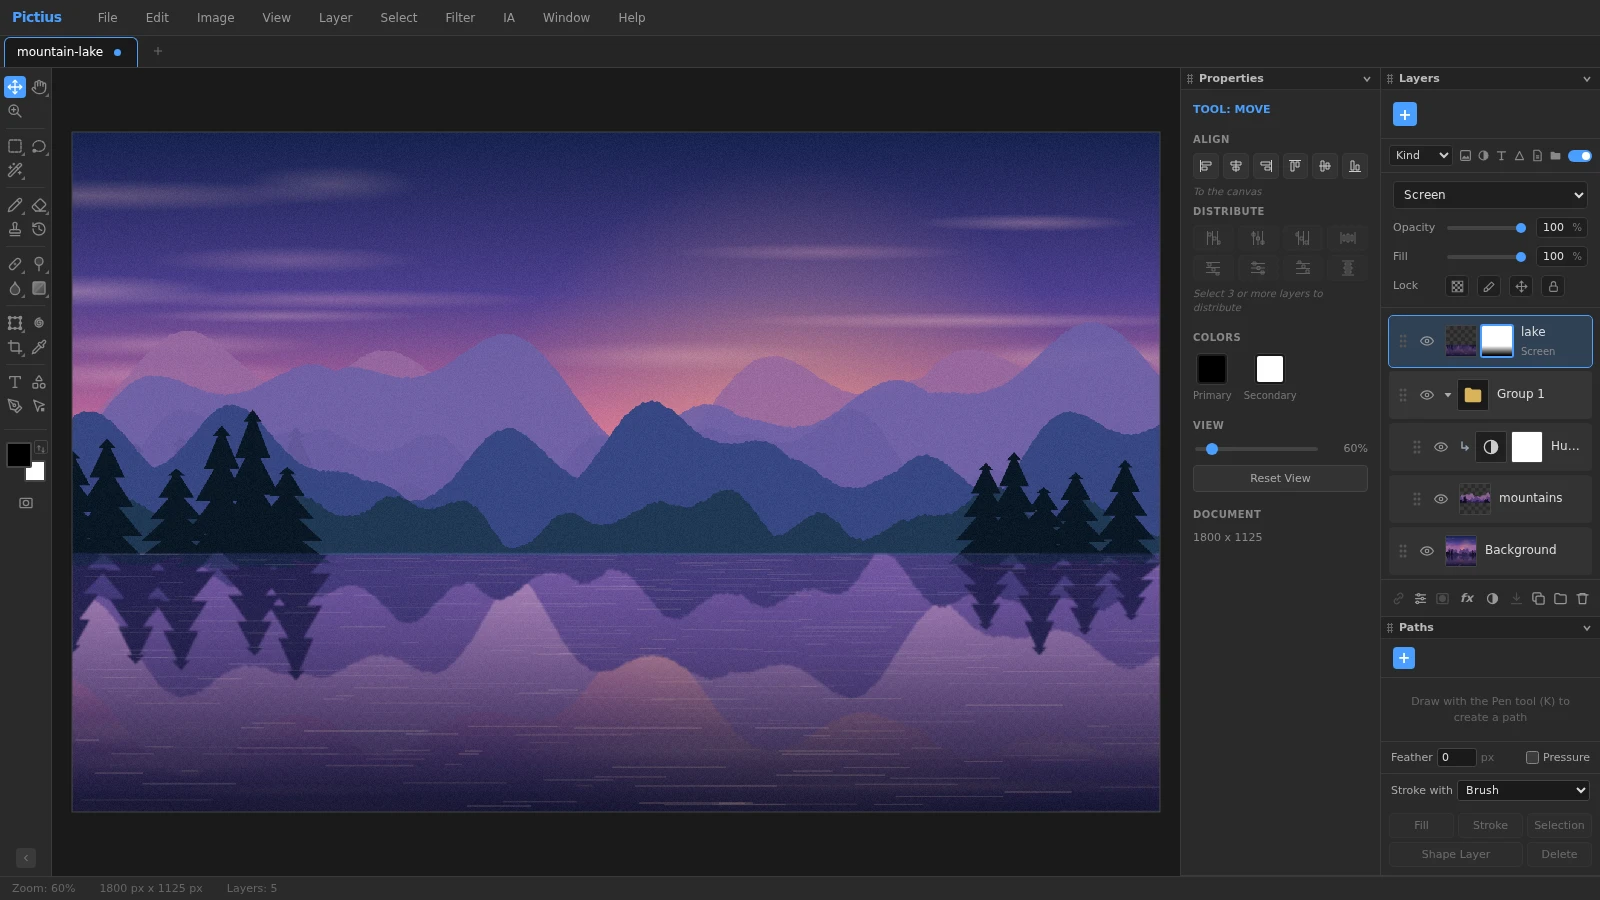Collapse the Group 1 folder
The width and height of the screenshot is (1600, 900).
tap(1447, 394)
